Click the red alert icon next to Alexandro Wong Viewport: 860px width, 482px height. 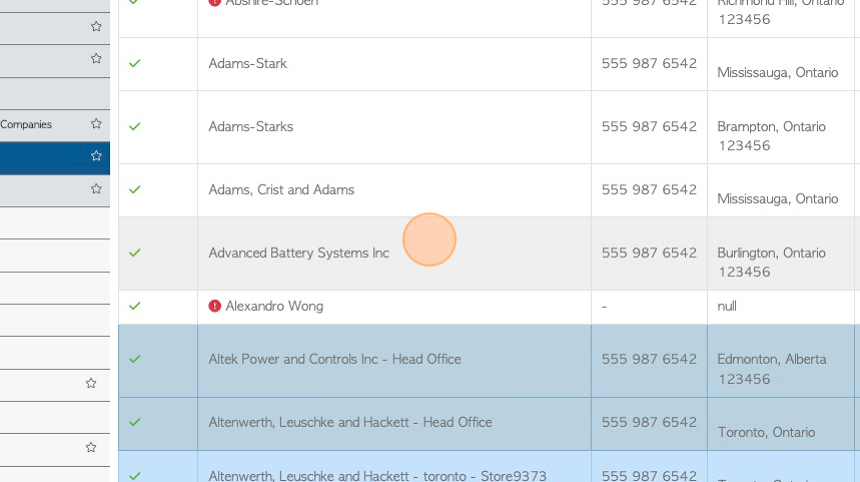pyautogui.click(x=214, y=306)
